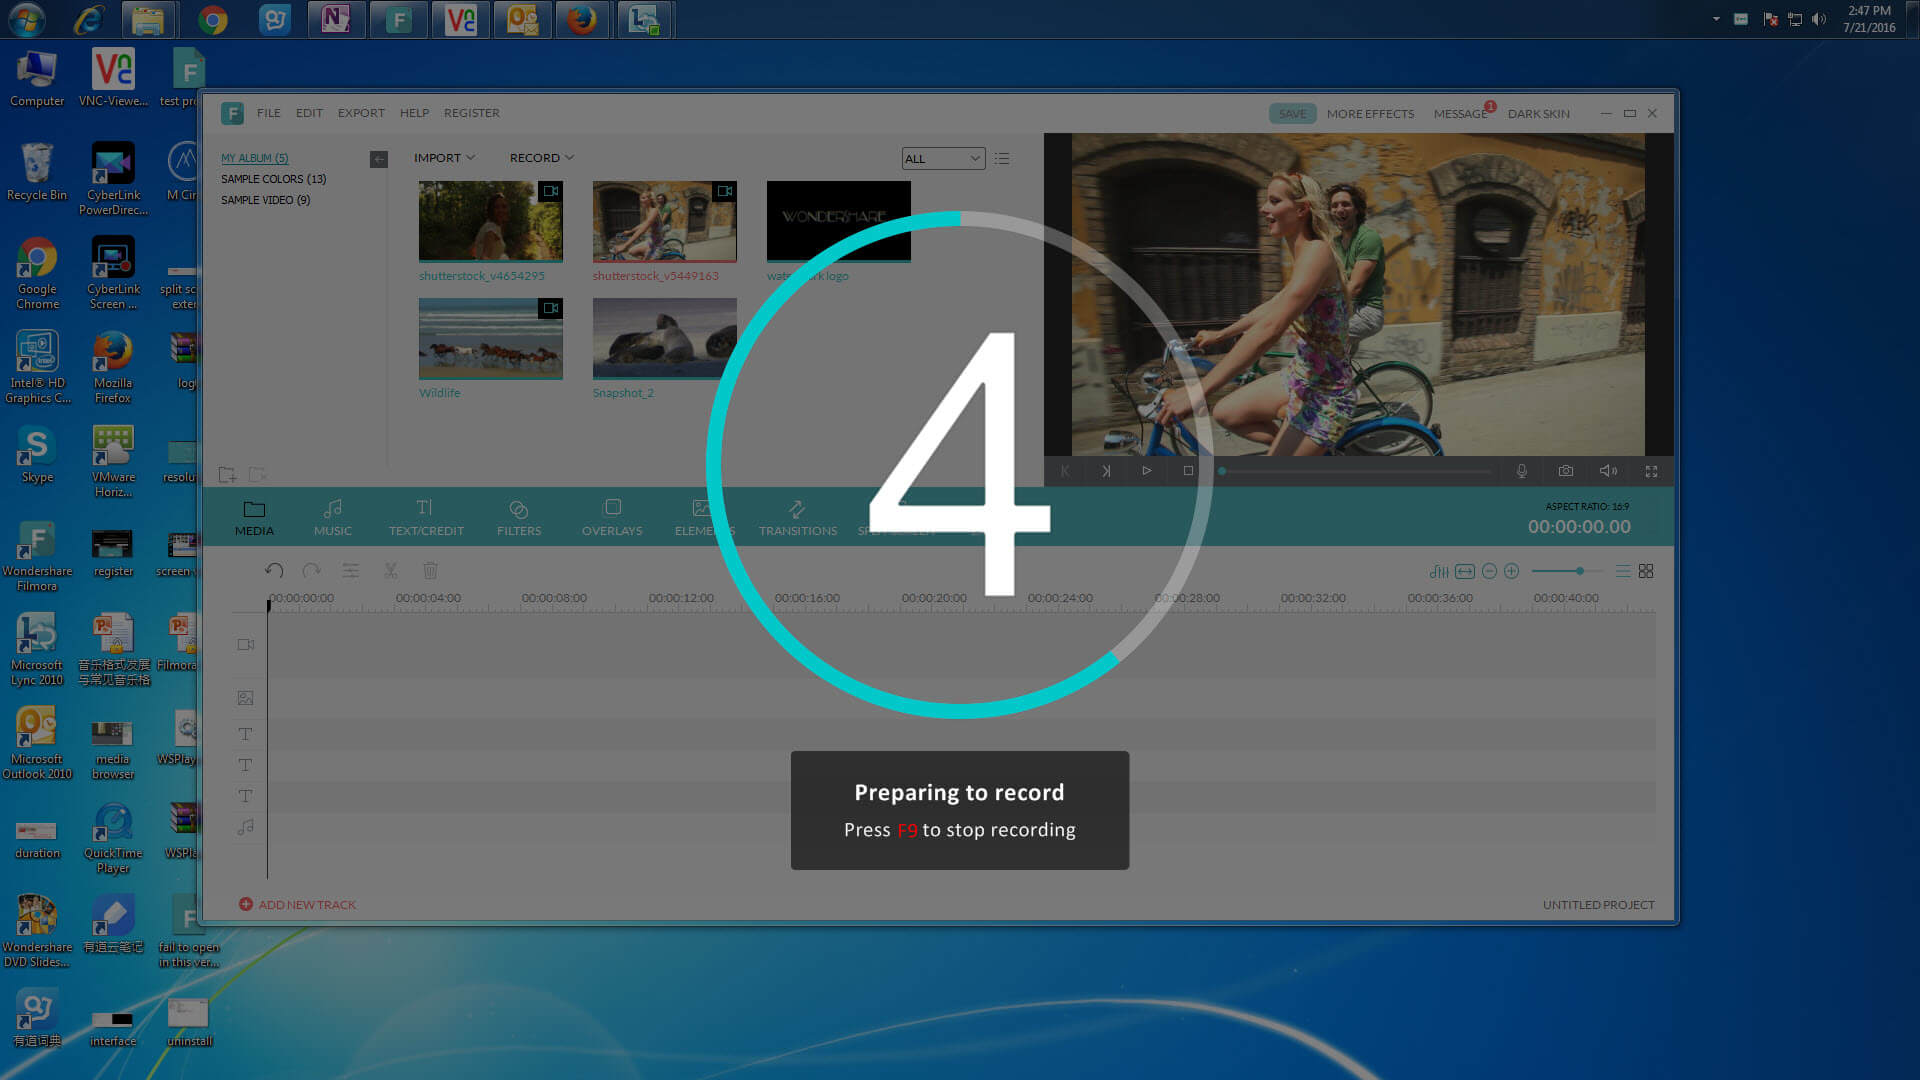The image size is (1920, 1080).
Task: Open the ALL media filter combo box
Action: tap(943, 158)
